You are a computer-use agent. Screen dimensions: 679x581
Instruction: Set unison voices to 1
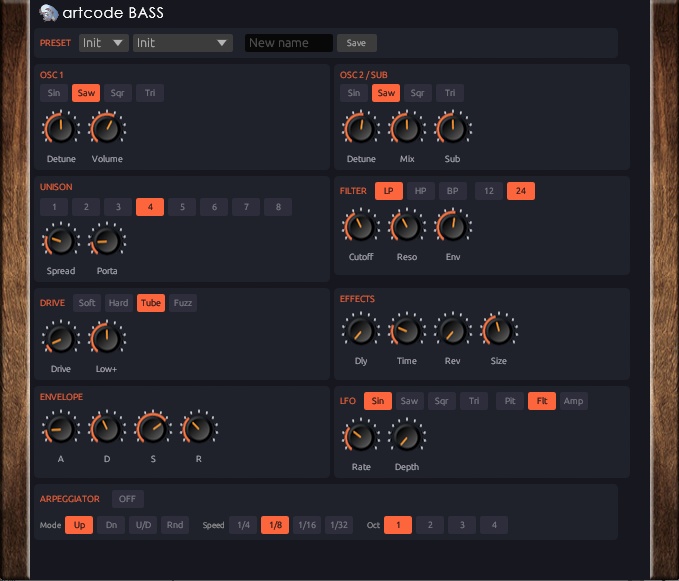pos(54,207)
